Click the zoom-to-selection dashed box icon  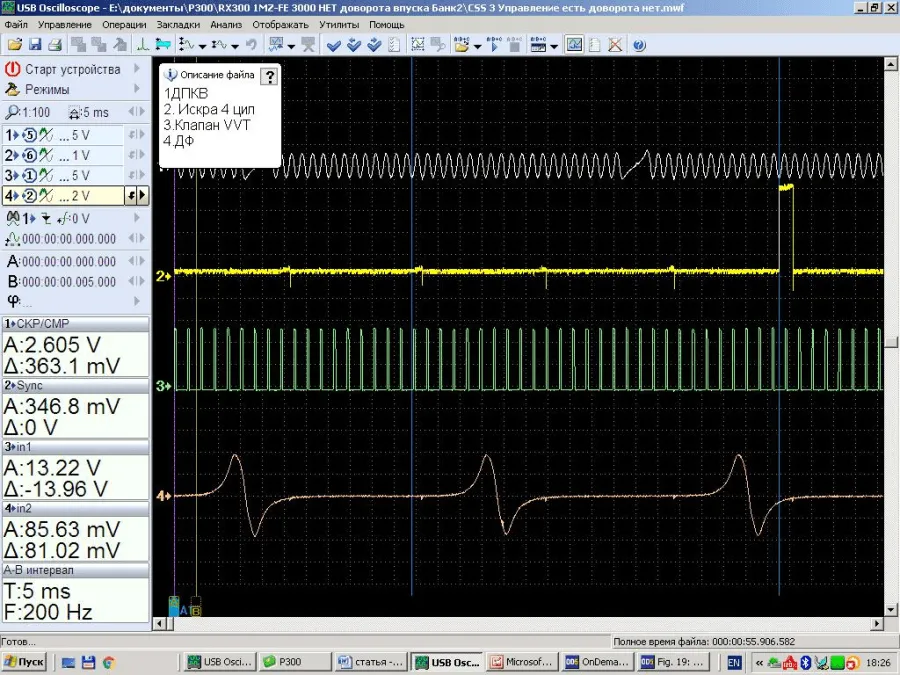click(x=418, y=45)
